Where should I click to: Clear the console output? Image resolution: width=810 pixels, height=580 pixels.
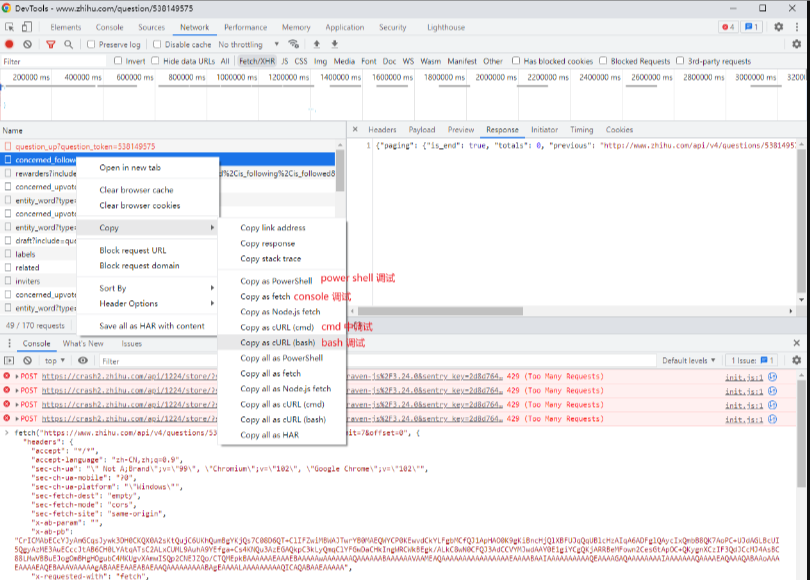click(x=27, y=360)
